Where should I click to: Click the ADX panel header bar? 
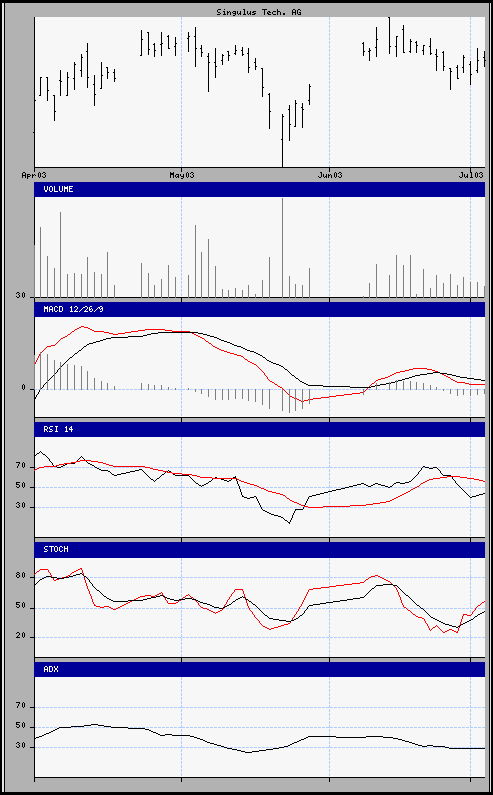pos(260,669)
